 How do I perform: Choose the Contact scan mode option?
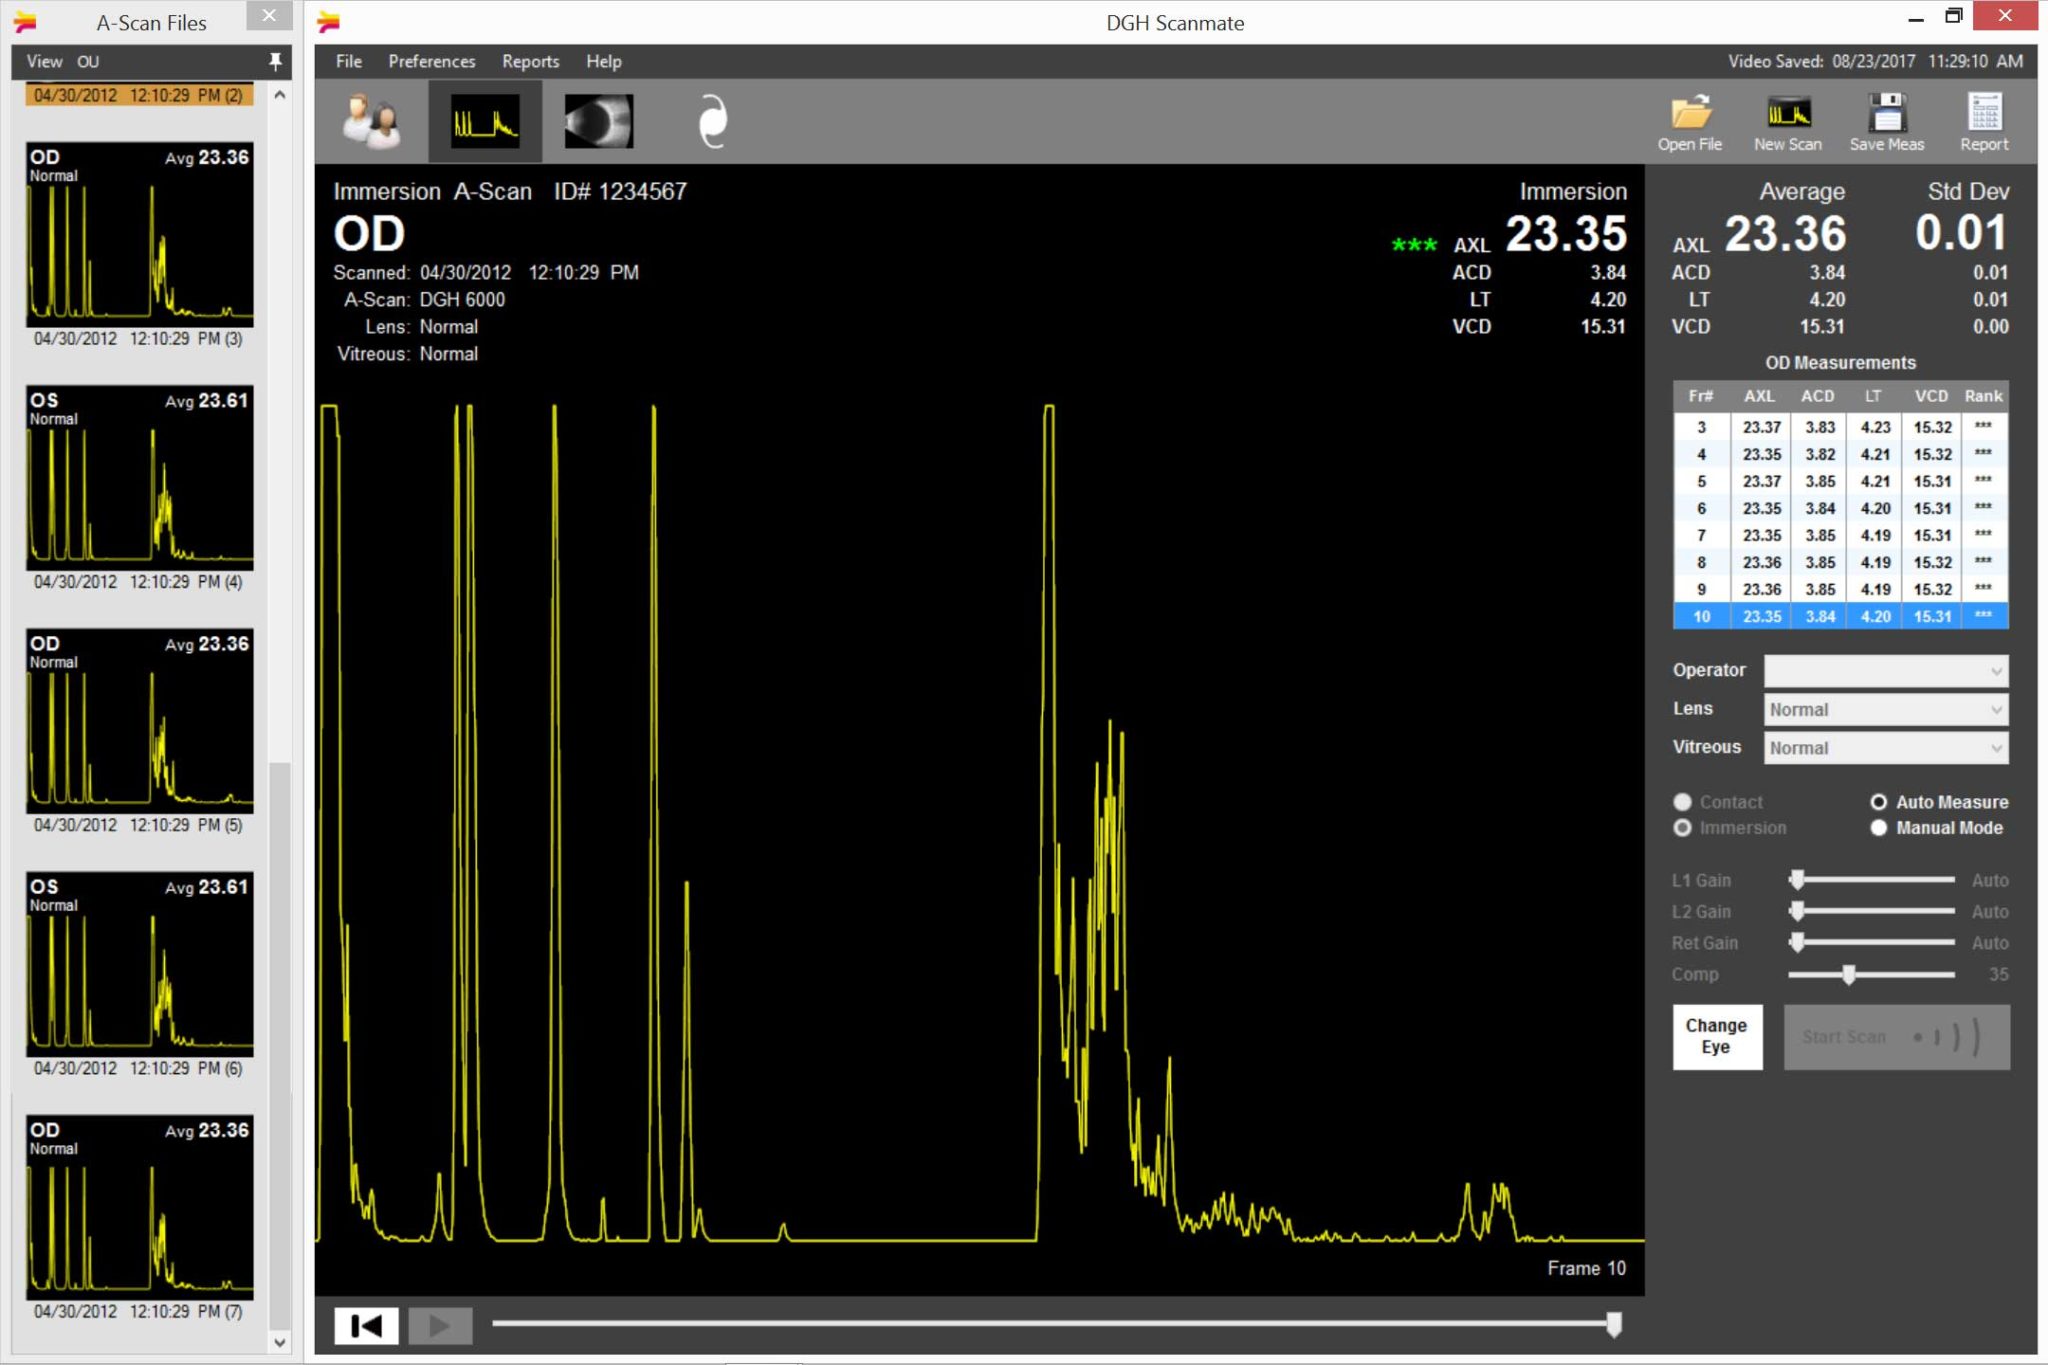click(1683, 802)
